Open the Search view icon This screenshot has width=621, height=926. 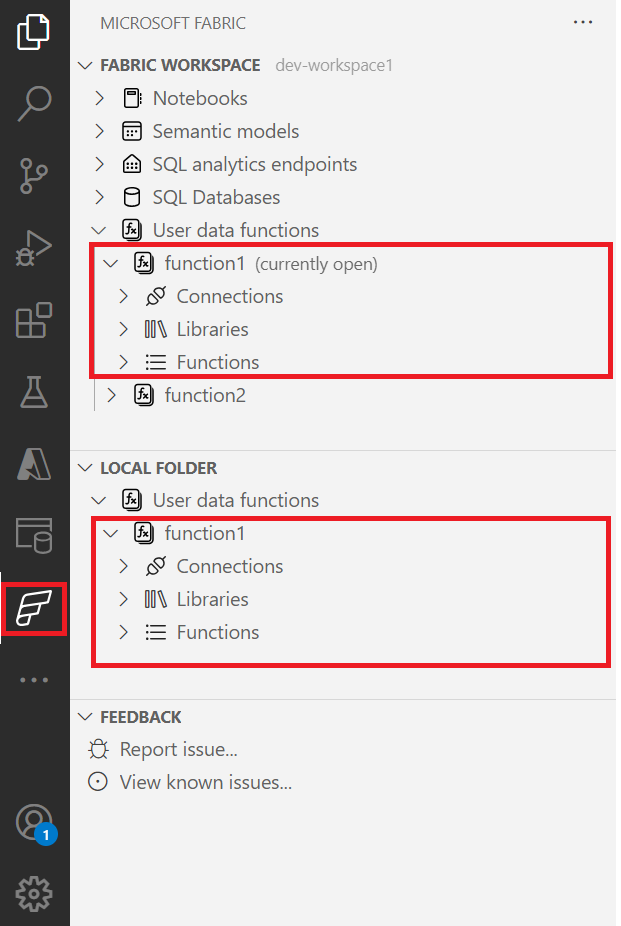click(34, 103)
